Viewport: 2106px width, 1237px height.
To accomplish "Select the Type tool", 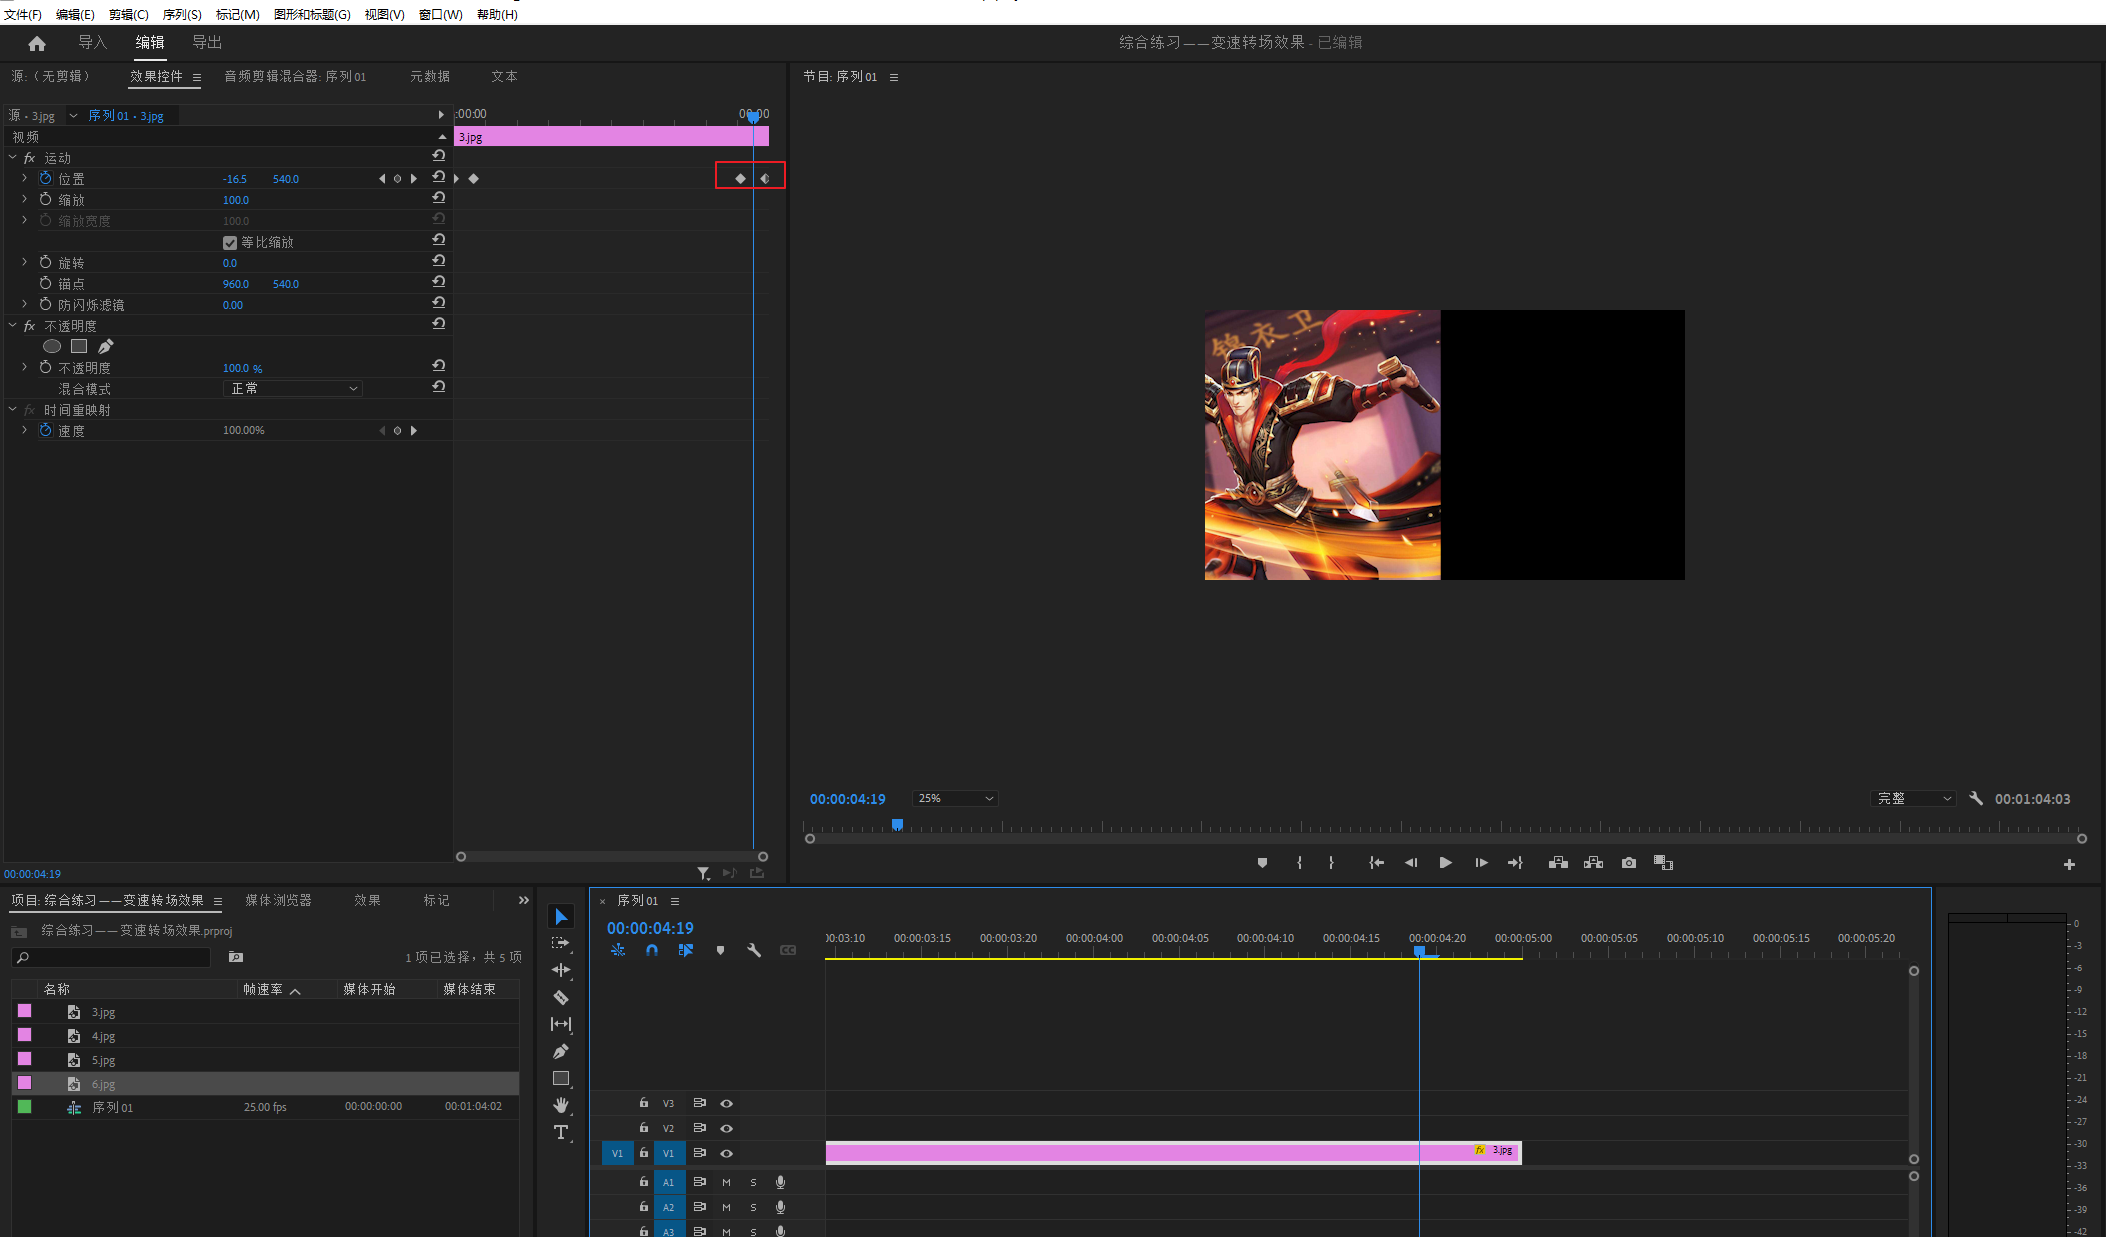I will [561, 1132].
